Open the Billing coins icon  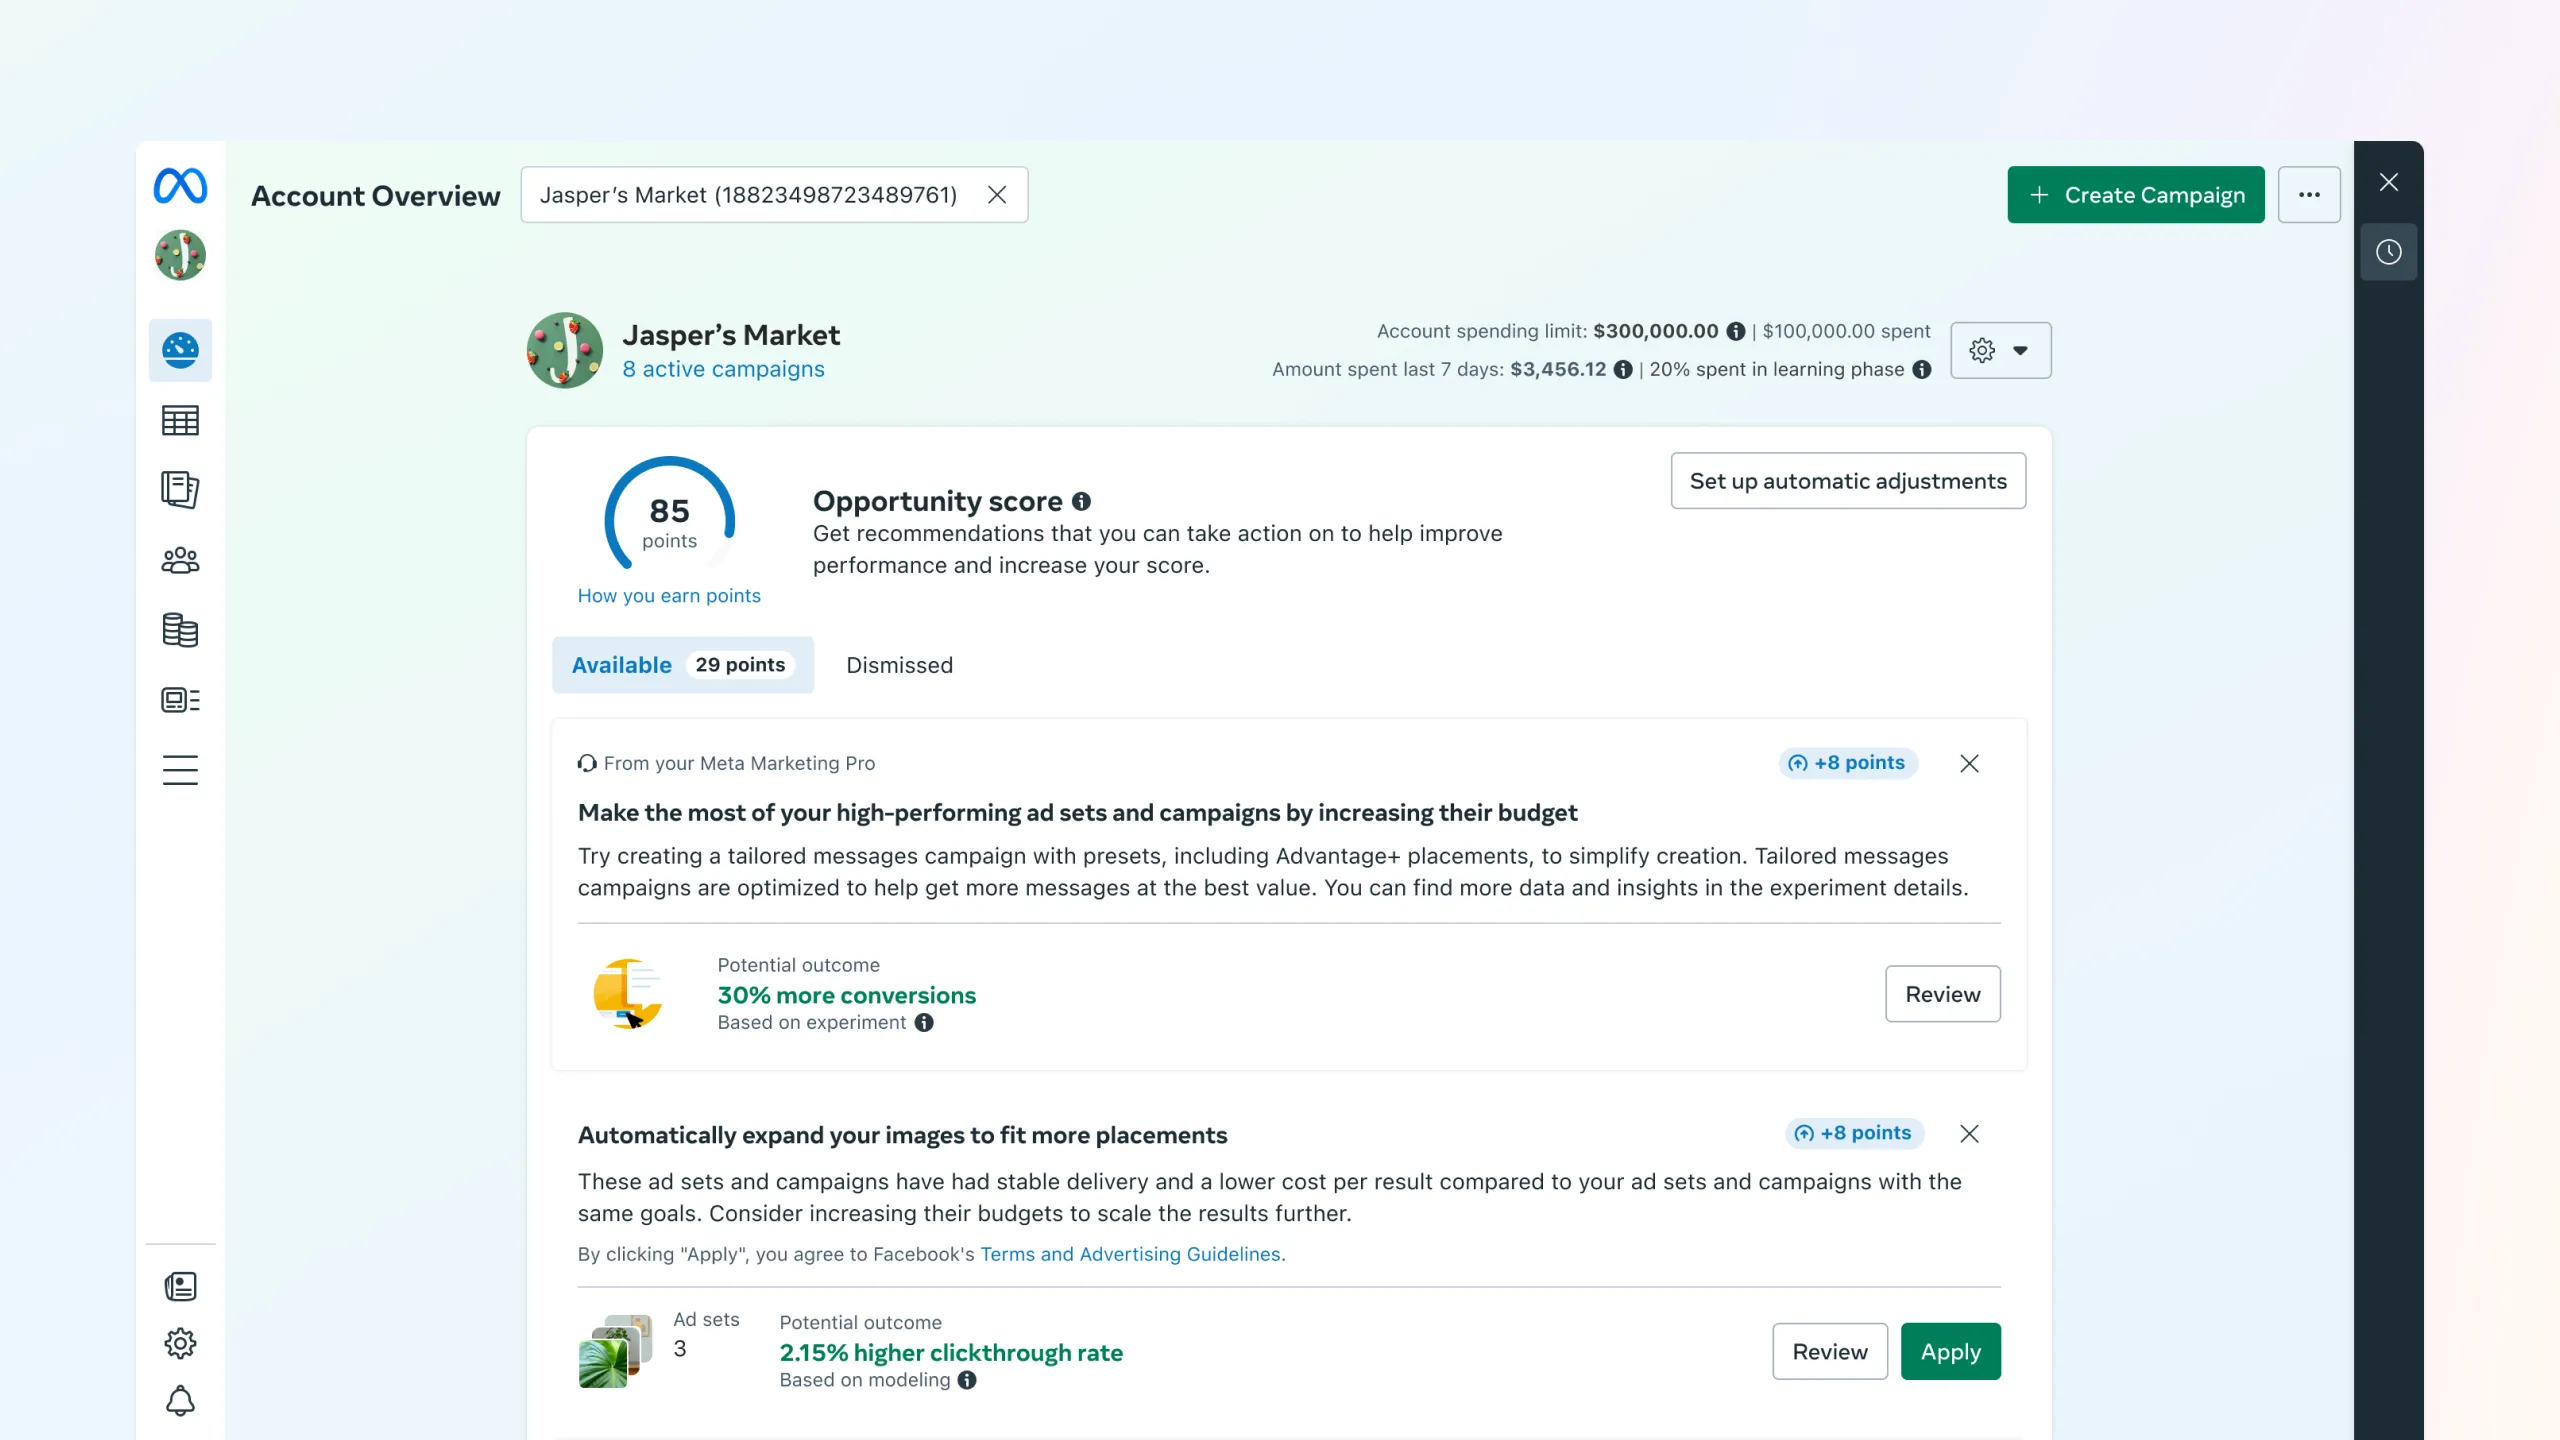pos(180,630)
